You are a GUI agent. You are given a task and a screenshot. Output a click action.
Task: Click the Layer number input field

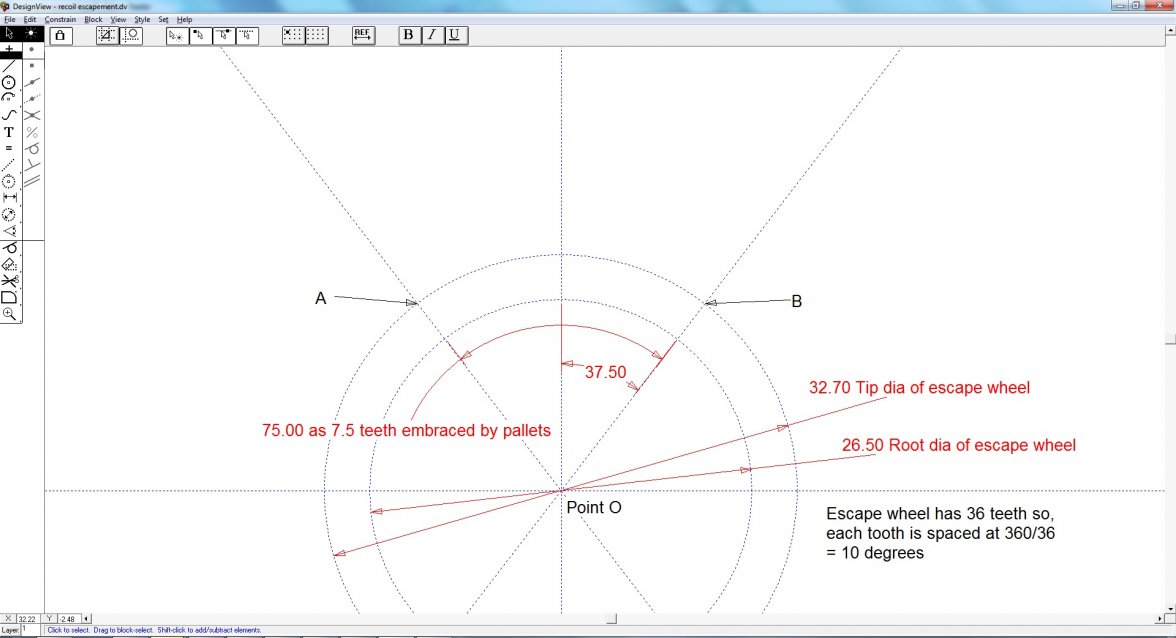(x=30, y=630)
